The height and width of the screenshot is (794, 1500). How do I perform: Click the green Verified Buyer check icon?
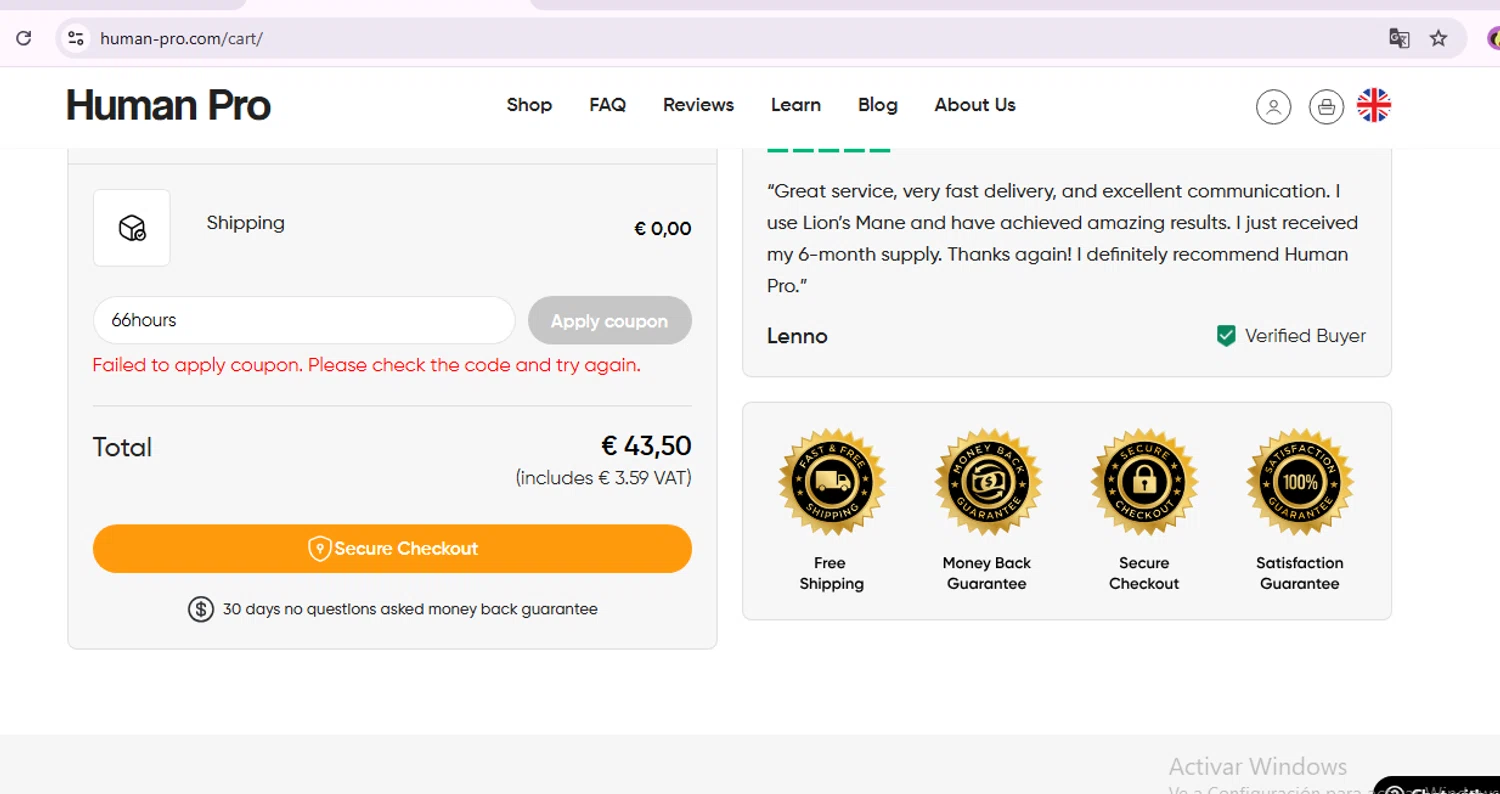coord(1226,336)
